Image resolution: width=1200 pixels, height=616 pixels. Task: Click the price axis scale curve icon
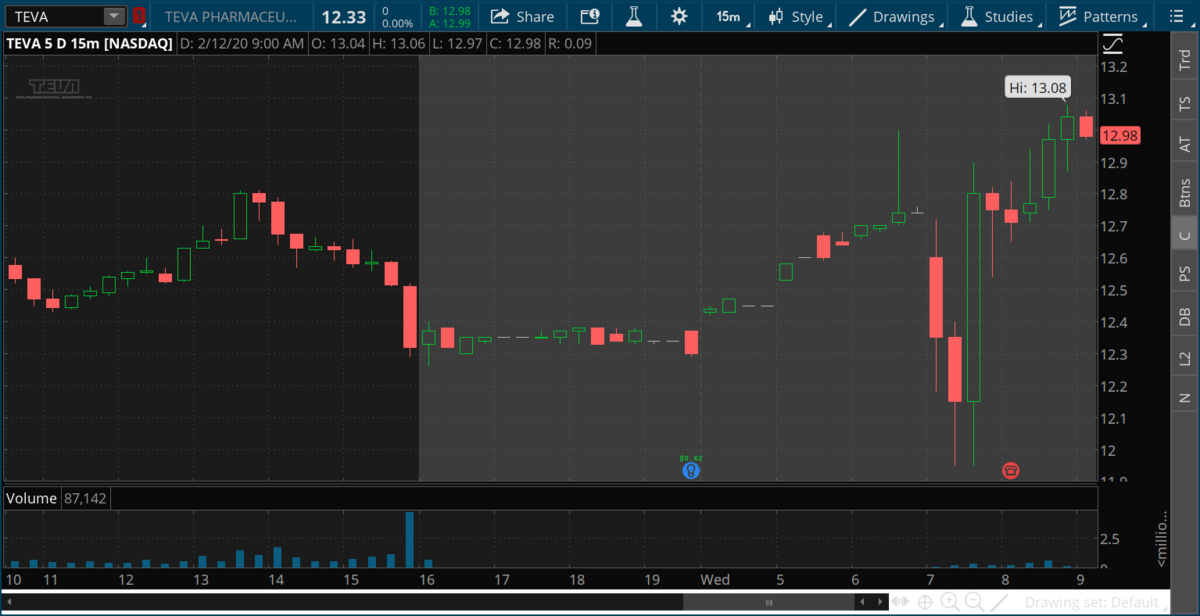(x=1113, y=44)
